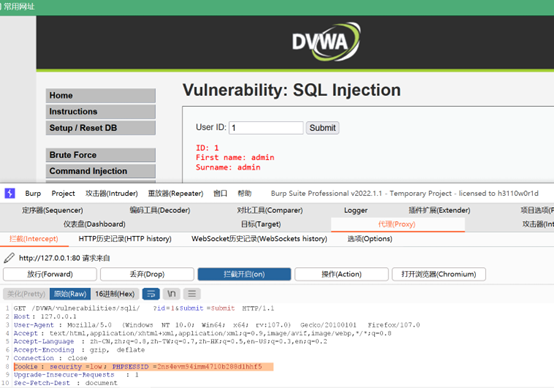
Task: Click the Accept header line
Action: click(x=202, y=333)
